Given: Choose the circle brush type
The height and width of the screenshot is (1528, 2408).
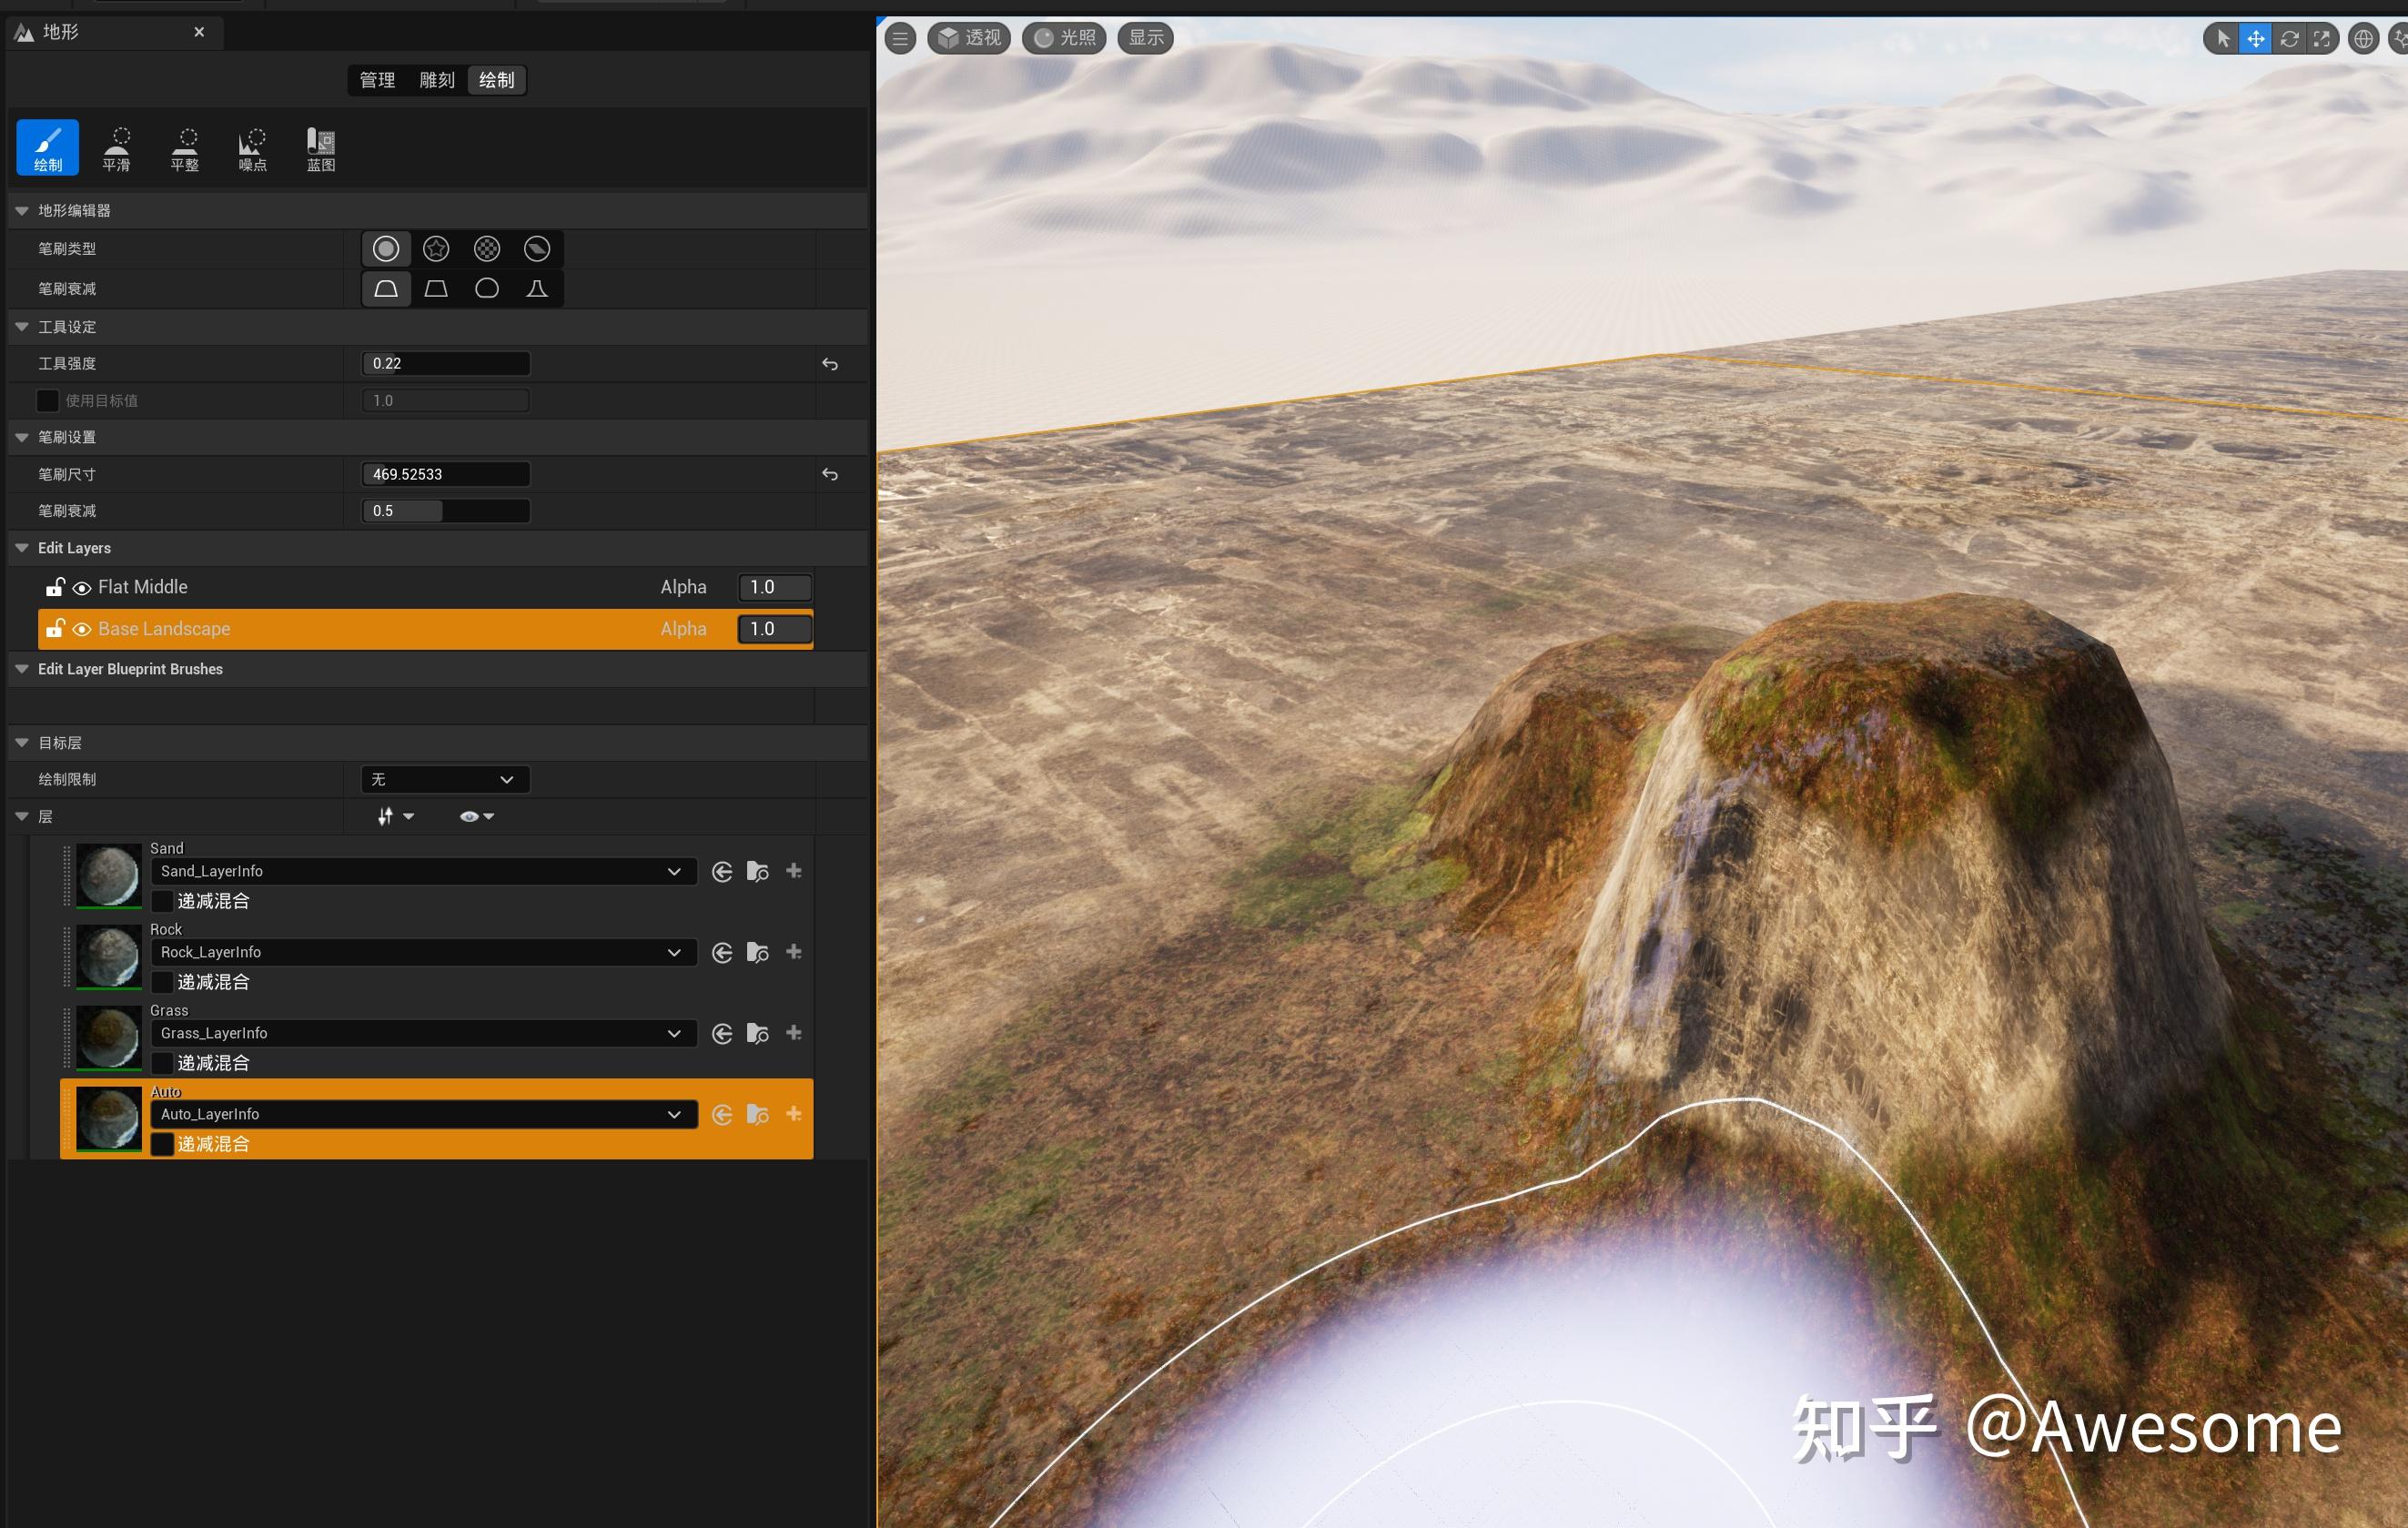Looking at the screenshot, I should [x=386, y=248].
